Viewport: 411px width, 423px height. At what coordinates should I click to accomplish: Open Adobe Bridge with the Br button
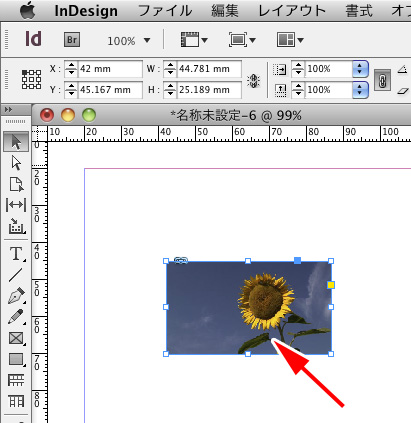coord(72,40)
